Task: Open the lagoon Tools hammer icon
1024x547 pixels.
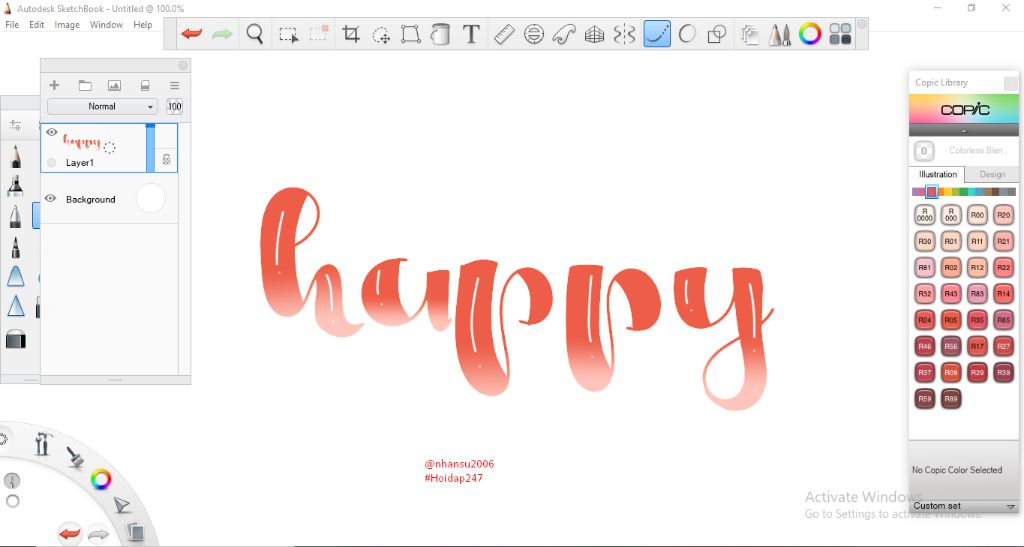Action: [42, 444]
